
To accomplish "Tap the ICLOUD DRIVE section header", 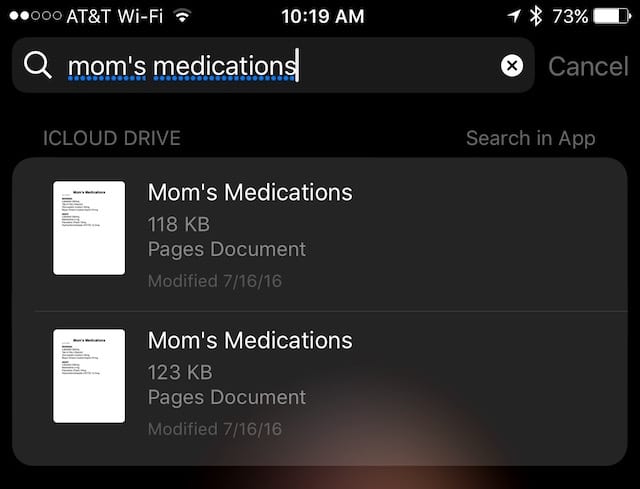I will (x=112, y=138).
